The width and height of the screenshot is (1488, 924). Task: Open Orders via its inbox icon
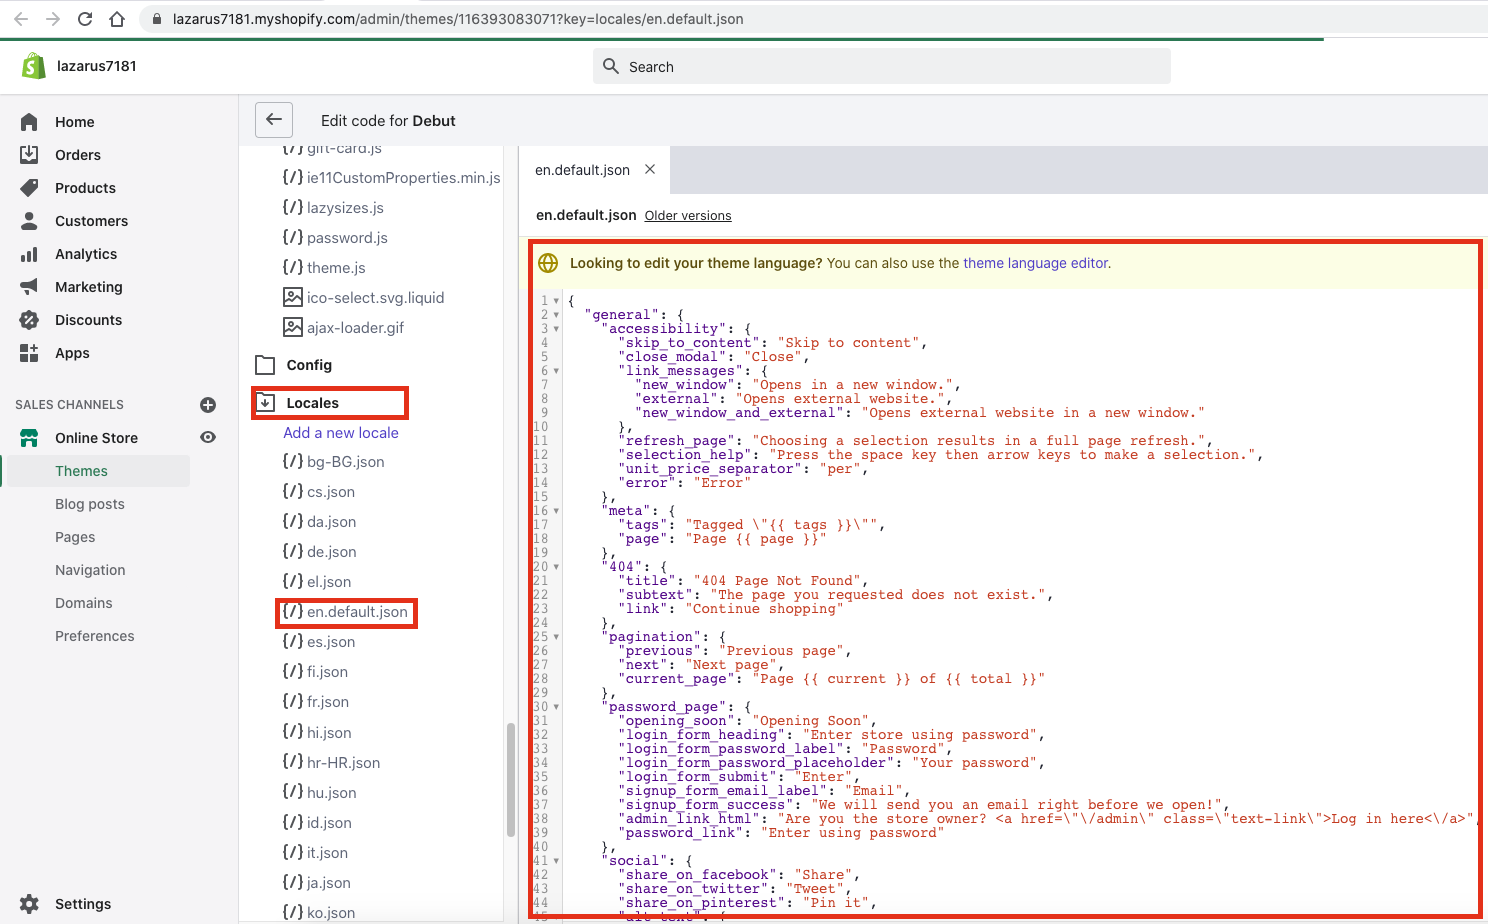tap(29, 155)
